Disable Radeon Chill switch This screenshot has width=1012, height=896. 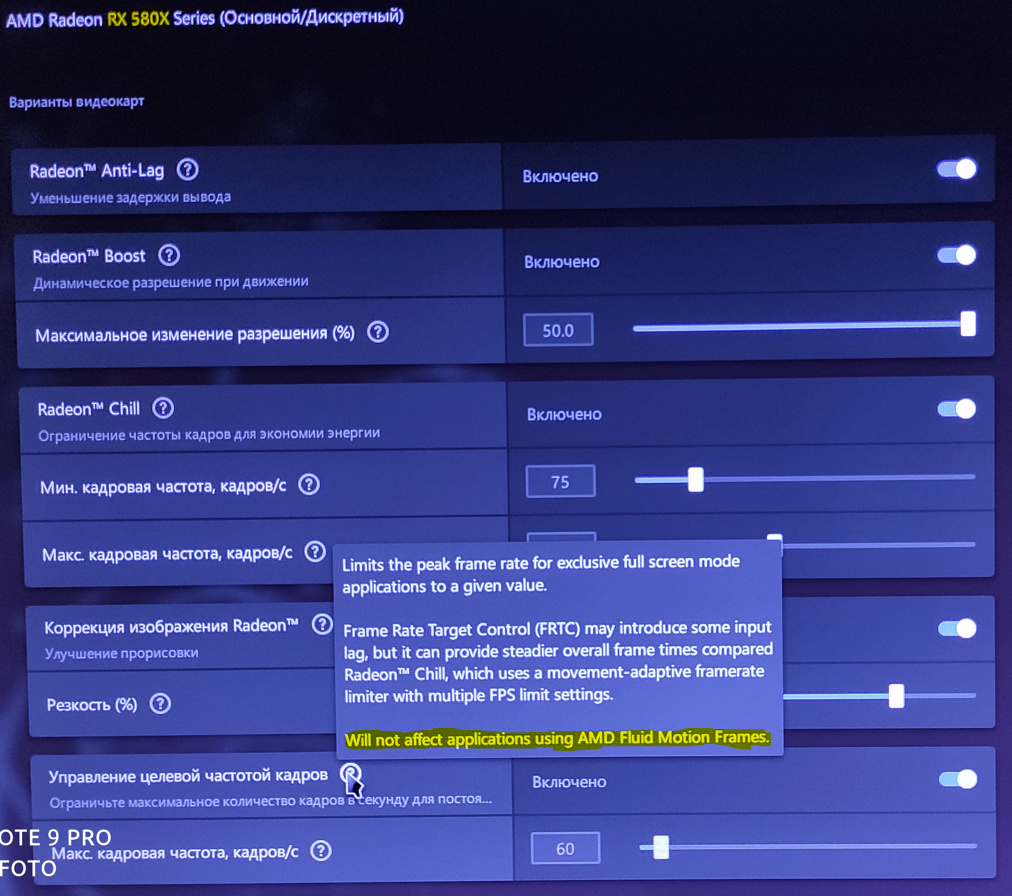tap(956, 409)
